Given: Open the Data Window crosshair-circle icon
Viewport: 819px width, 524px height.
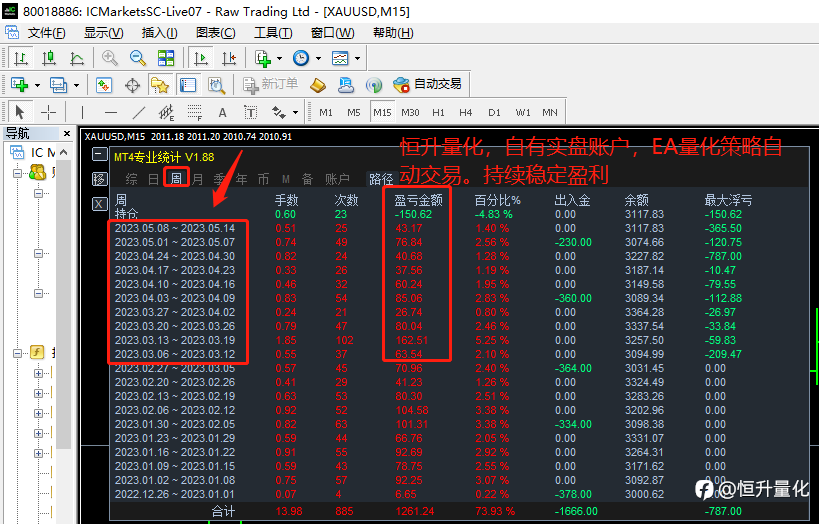Looking at the screenshot, I should click(132, 85).
